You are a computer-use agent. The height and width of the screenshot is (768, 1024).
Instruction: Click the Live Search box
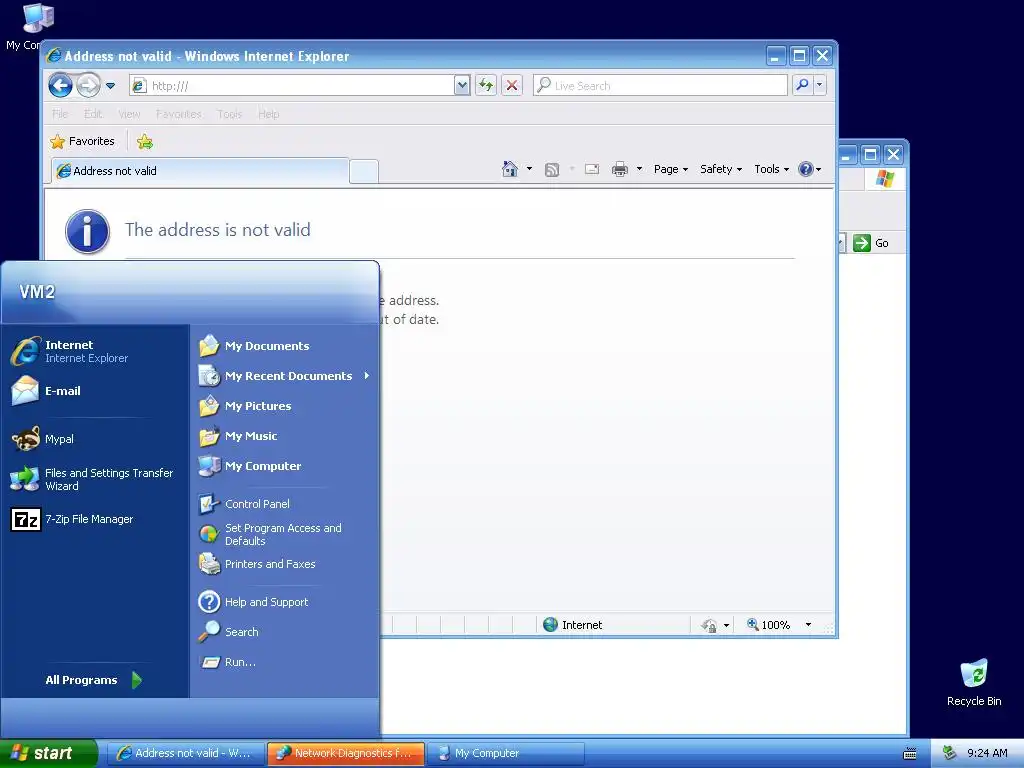point(660,86)
